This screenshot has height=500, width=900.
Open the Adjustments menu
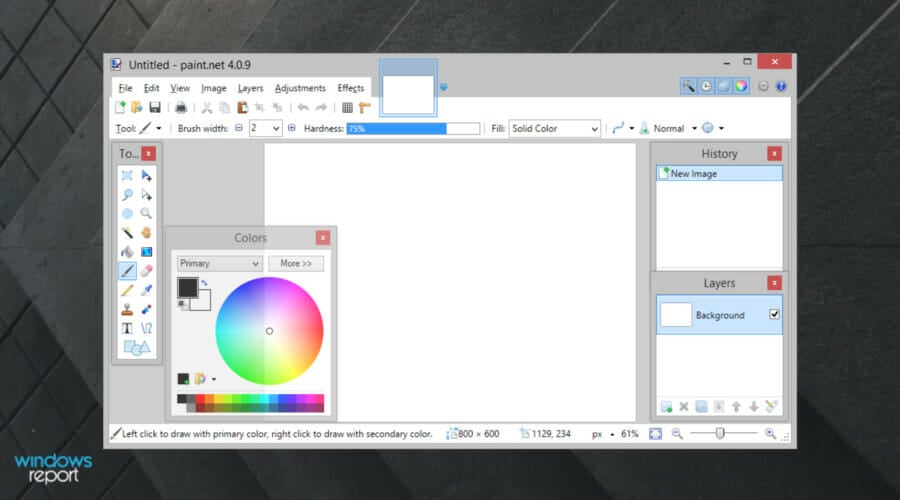pos(300,88)
